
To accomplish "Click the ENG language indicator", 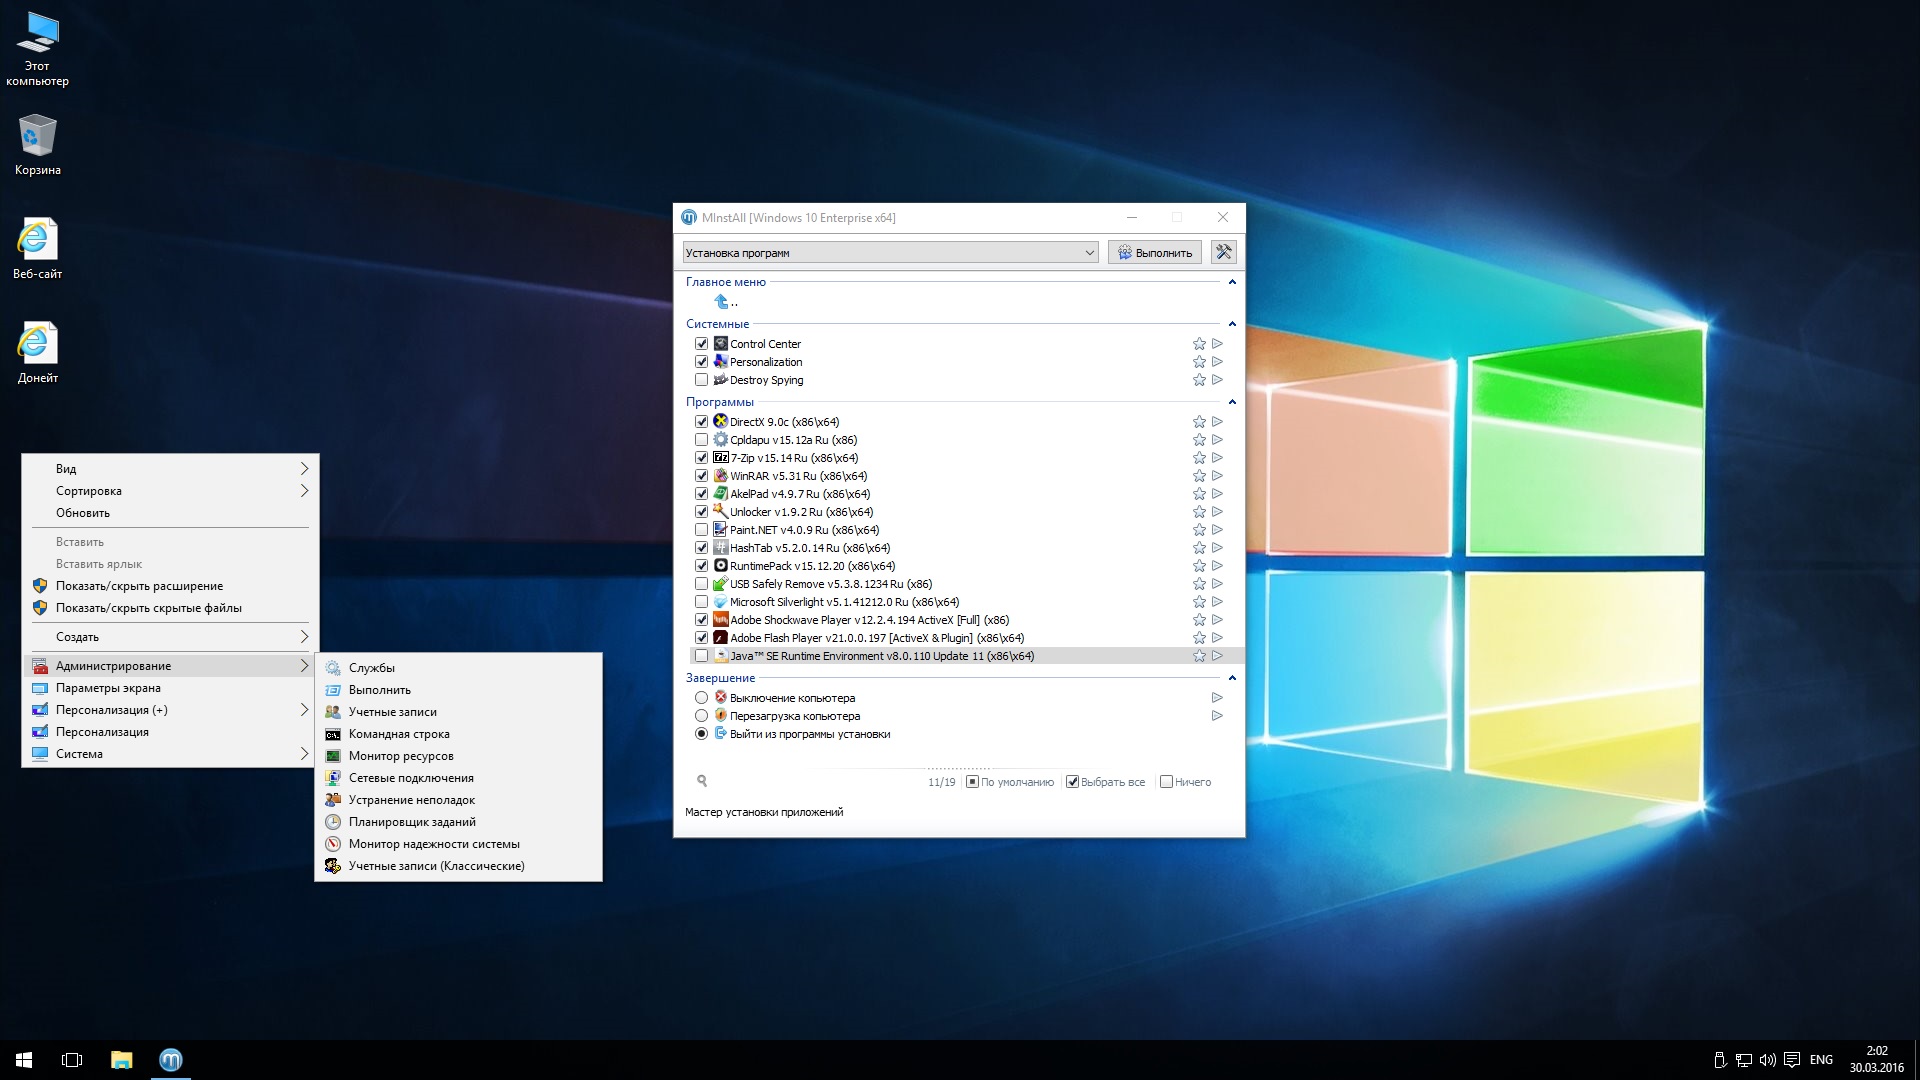I will pyautogui.click(x=1821, y=1060).
